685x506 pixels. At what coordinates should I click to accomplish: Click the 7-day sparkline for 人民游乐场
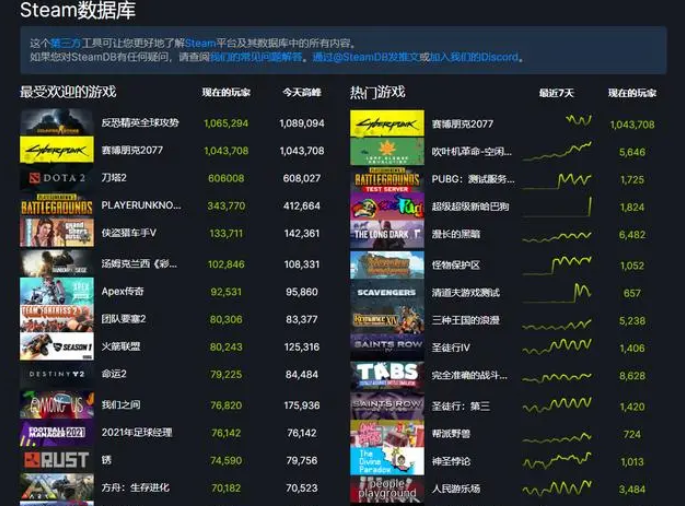pos(557,488)
